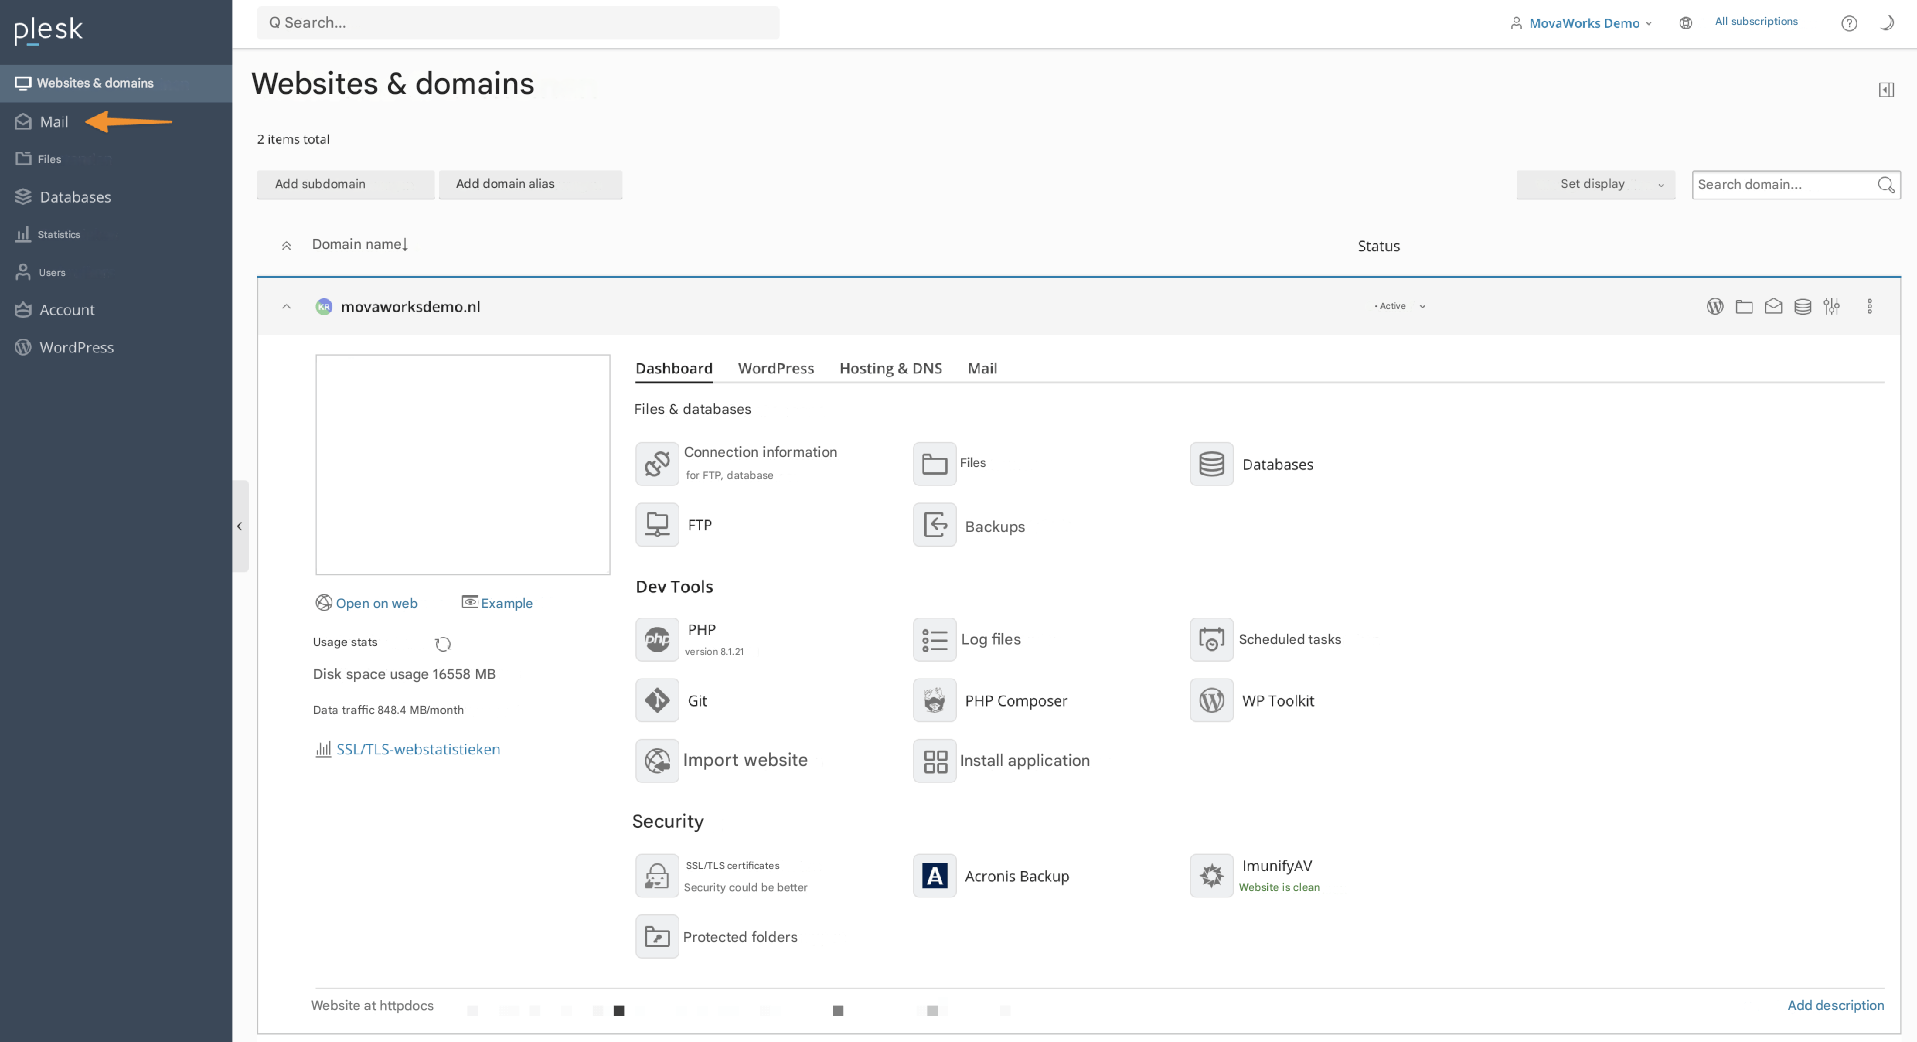
Task: Click the Example preview link
Action: [x=497, y=603]
